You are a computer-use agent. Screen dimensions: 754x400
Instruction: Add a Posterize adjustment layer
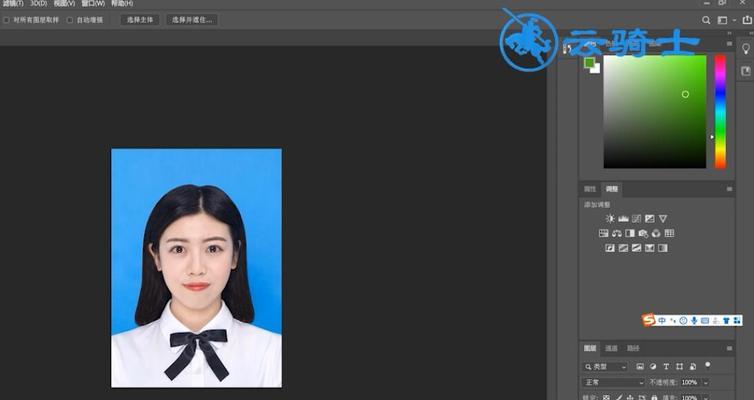[x=623, y=248]
